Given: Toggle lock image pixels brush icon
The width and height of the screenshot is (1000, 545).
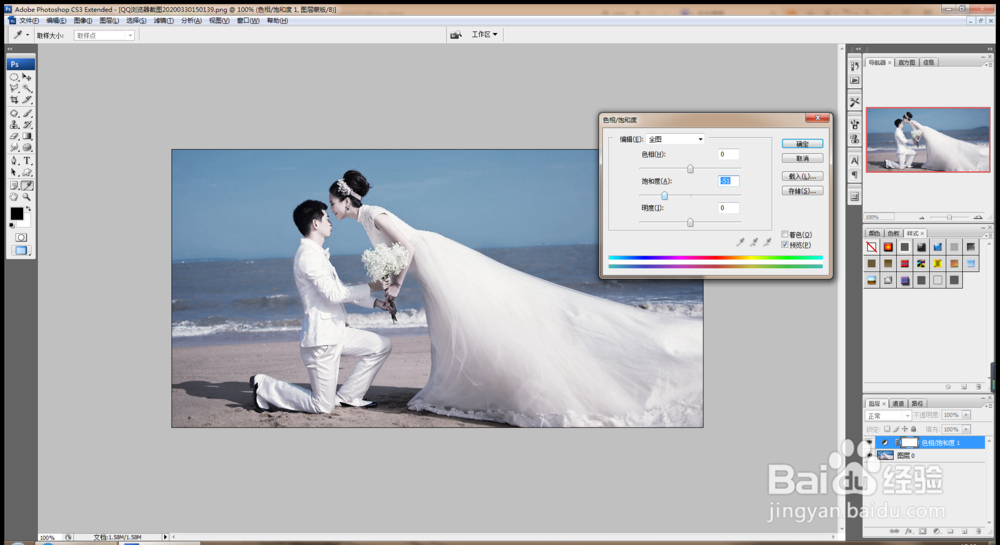Looking at the screenshot, I should (896, 429).
